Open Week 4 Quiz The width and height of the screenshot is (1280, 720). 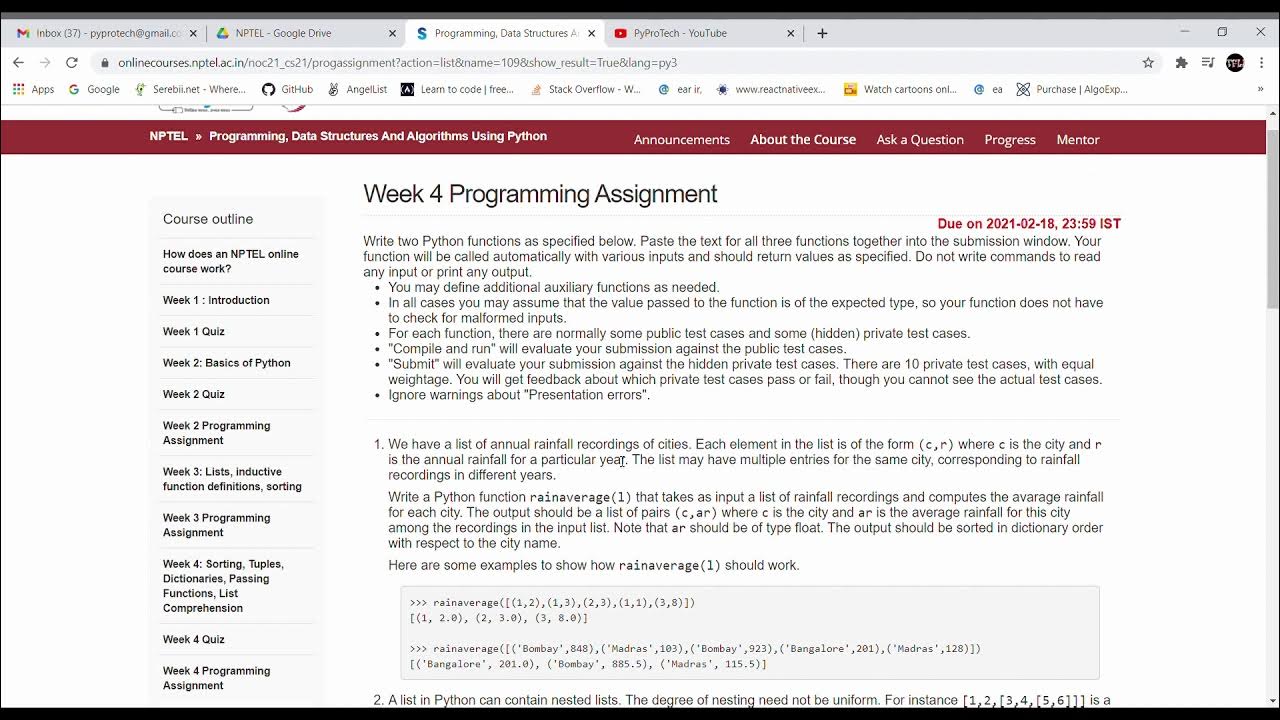[x=194, y=639]
